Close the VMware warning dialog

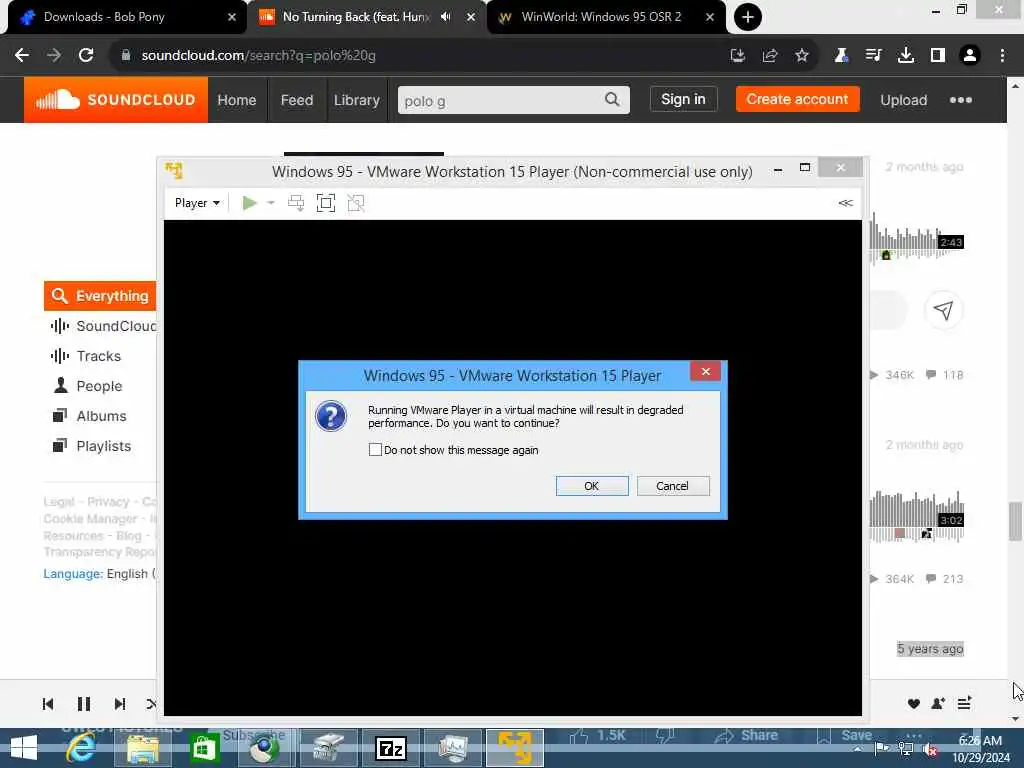[705, 372]
